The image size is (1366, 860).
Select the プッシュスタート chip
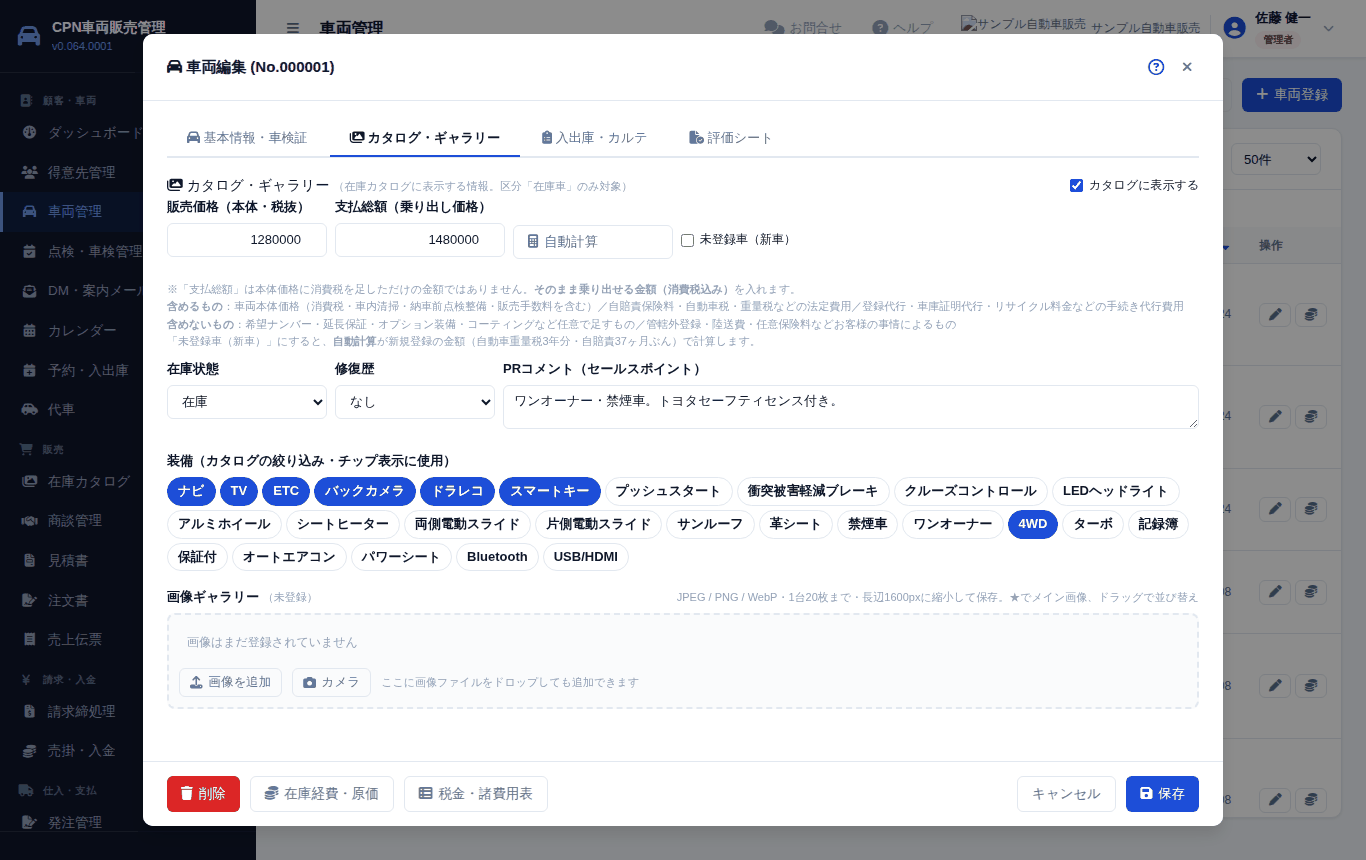point(668,491)
